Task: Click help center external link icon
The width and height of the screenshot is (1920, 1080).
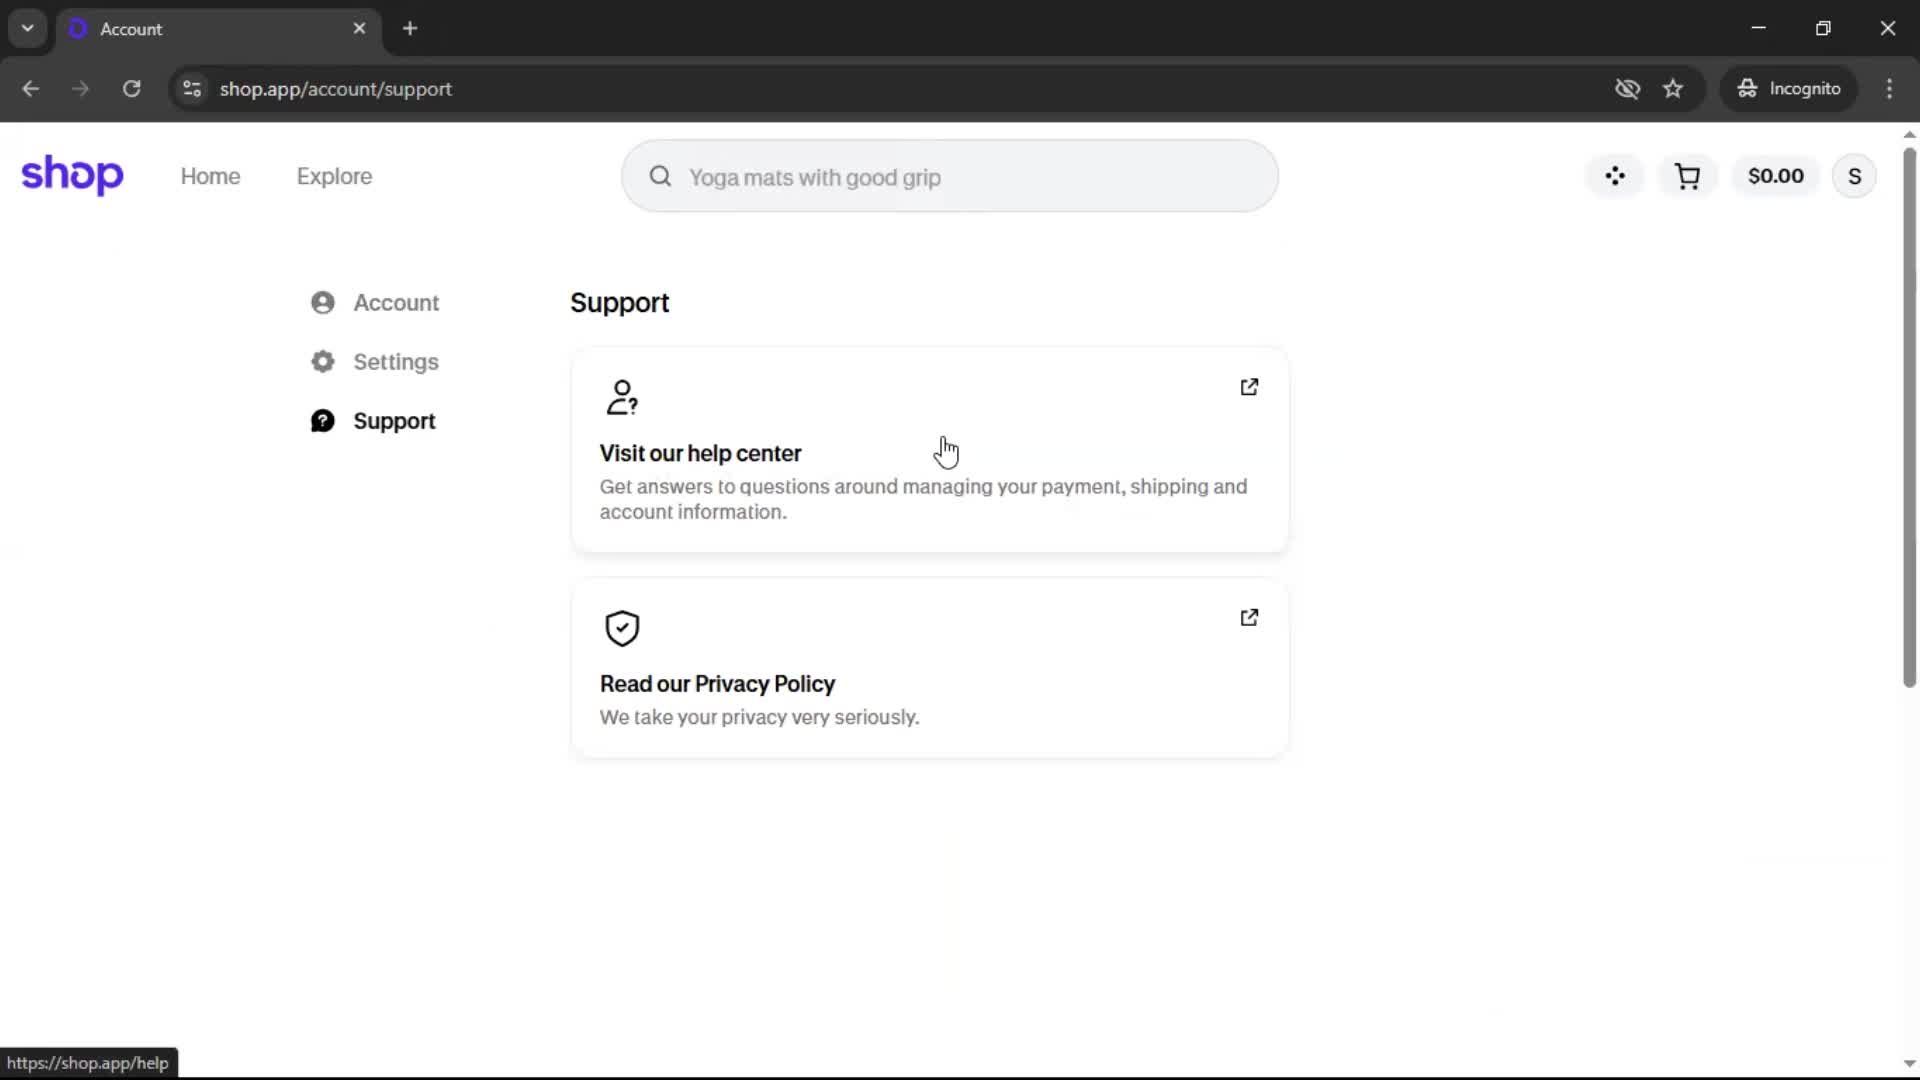Action: point(1249,387)
